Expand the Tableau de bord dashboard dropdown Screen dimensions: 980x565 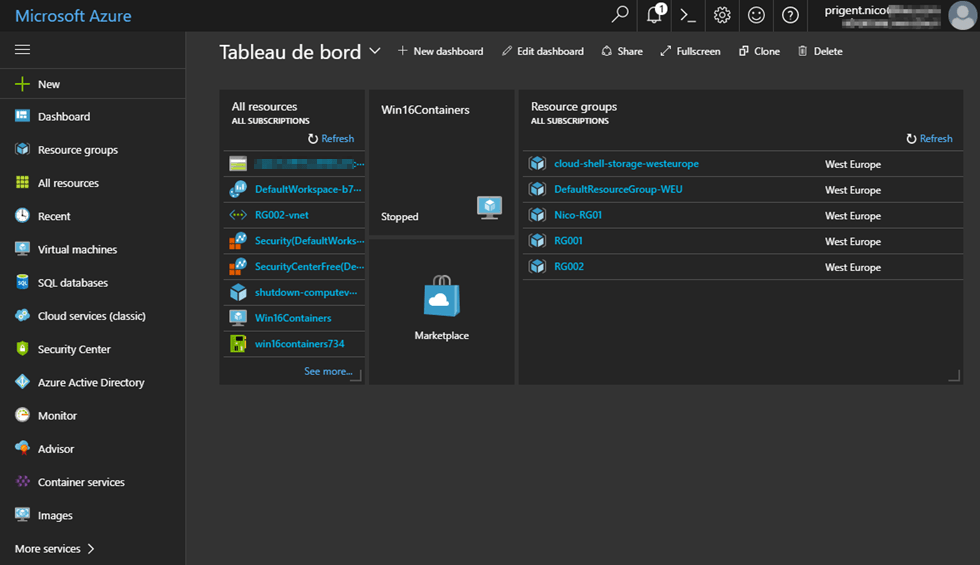point(374,51)
